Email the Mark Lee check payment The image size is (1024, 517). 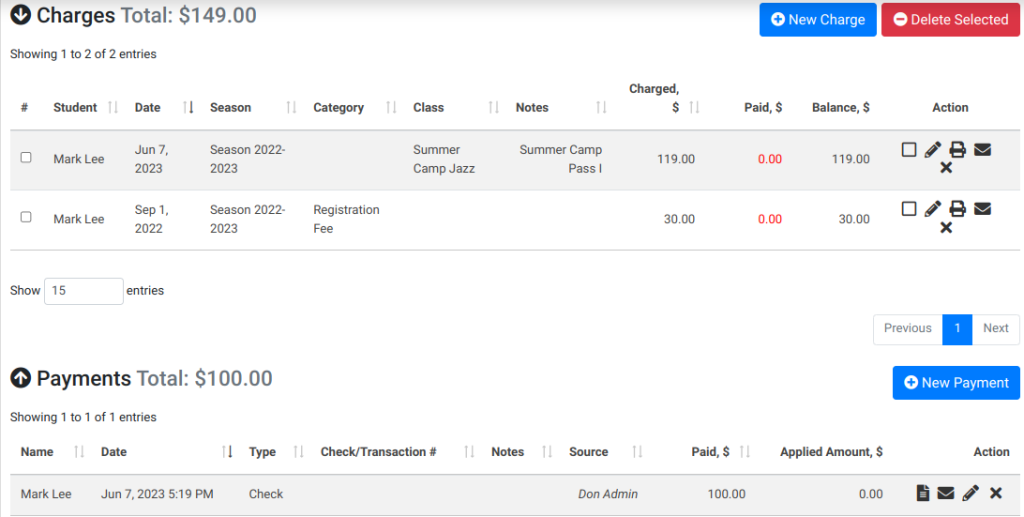946,493
